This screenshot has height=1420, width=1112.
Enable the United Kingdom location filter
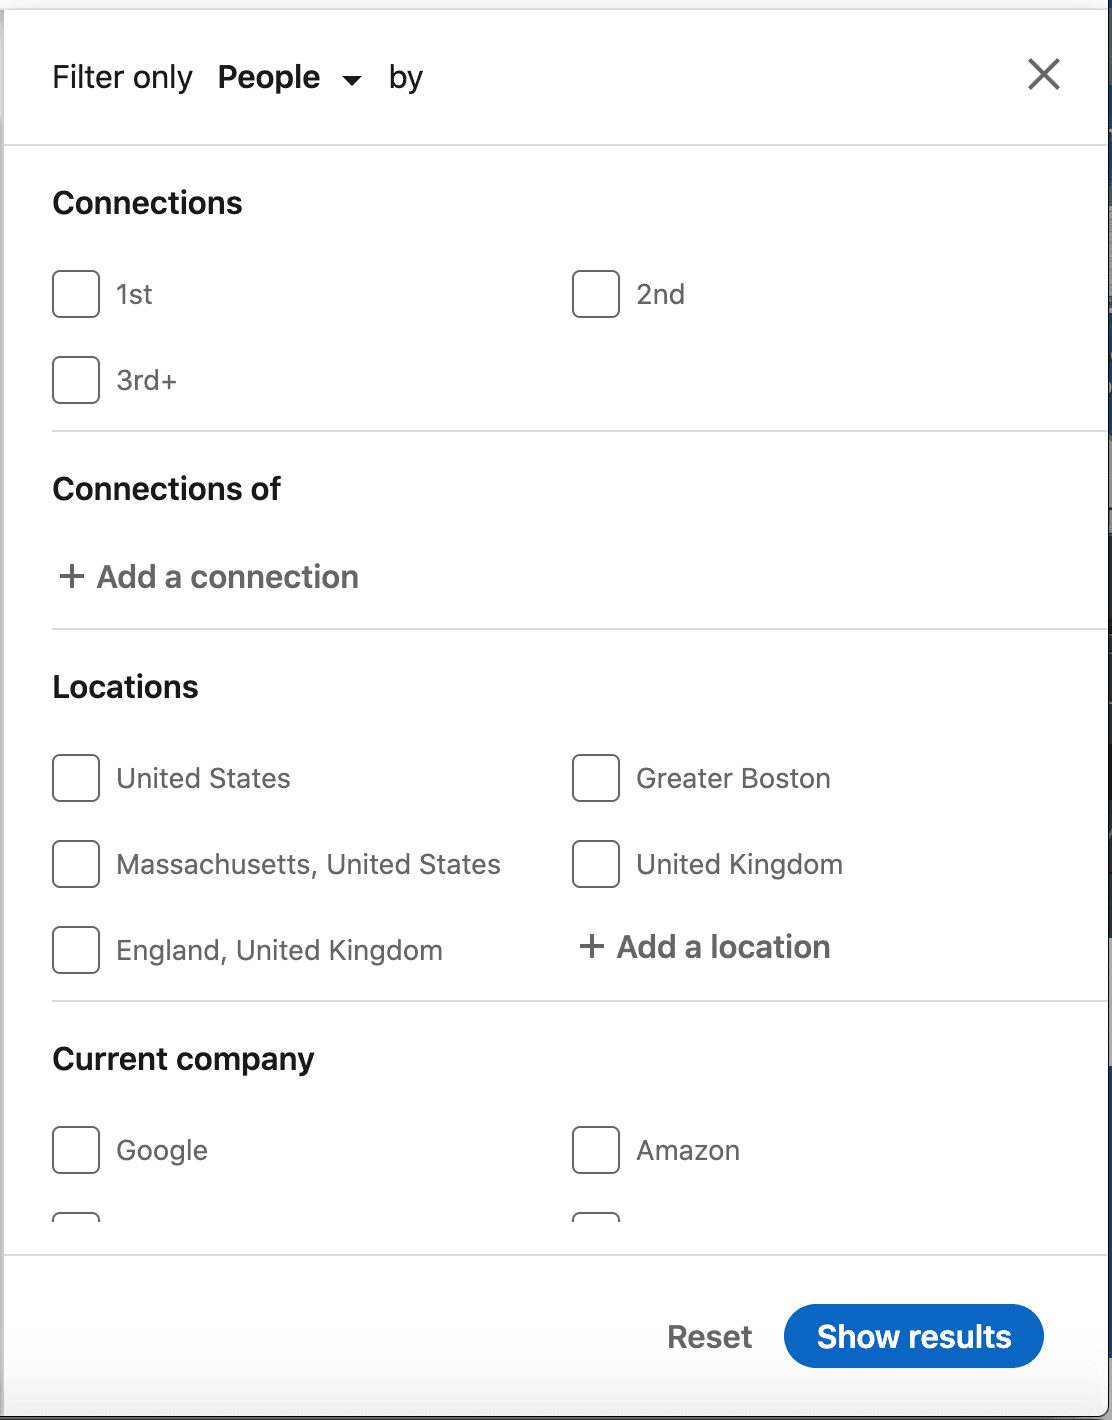(595, 864)
